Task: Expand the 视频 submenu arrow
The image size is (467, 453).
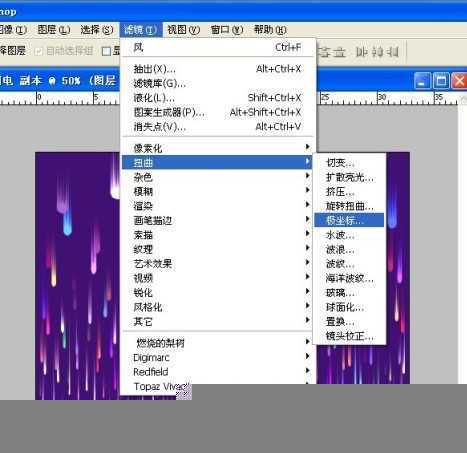Action: 308,277
